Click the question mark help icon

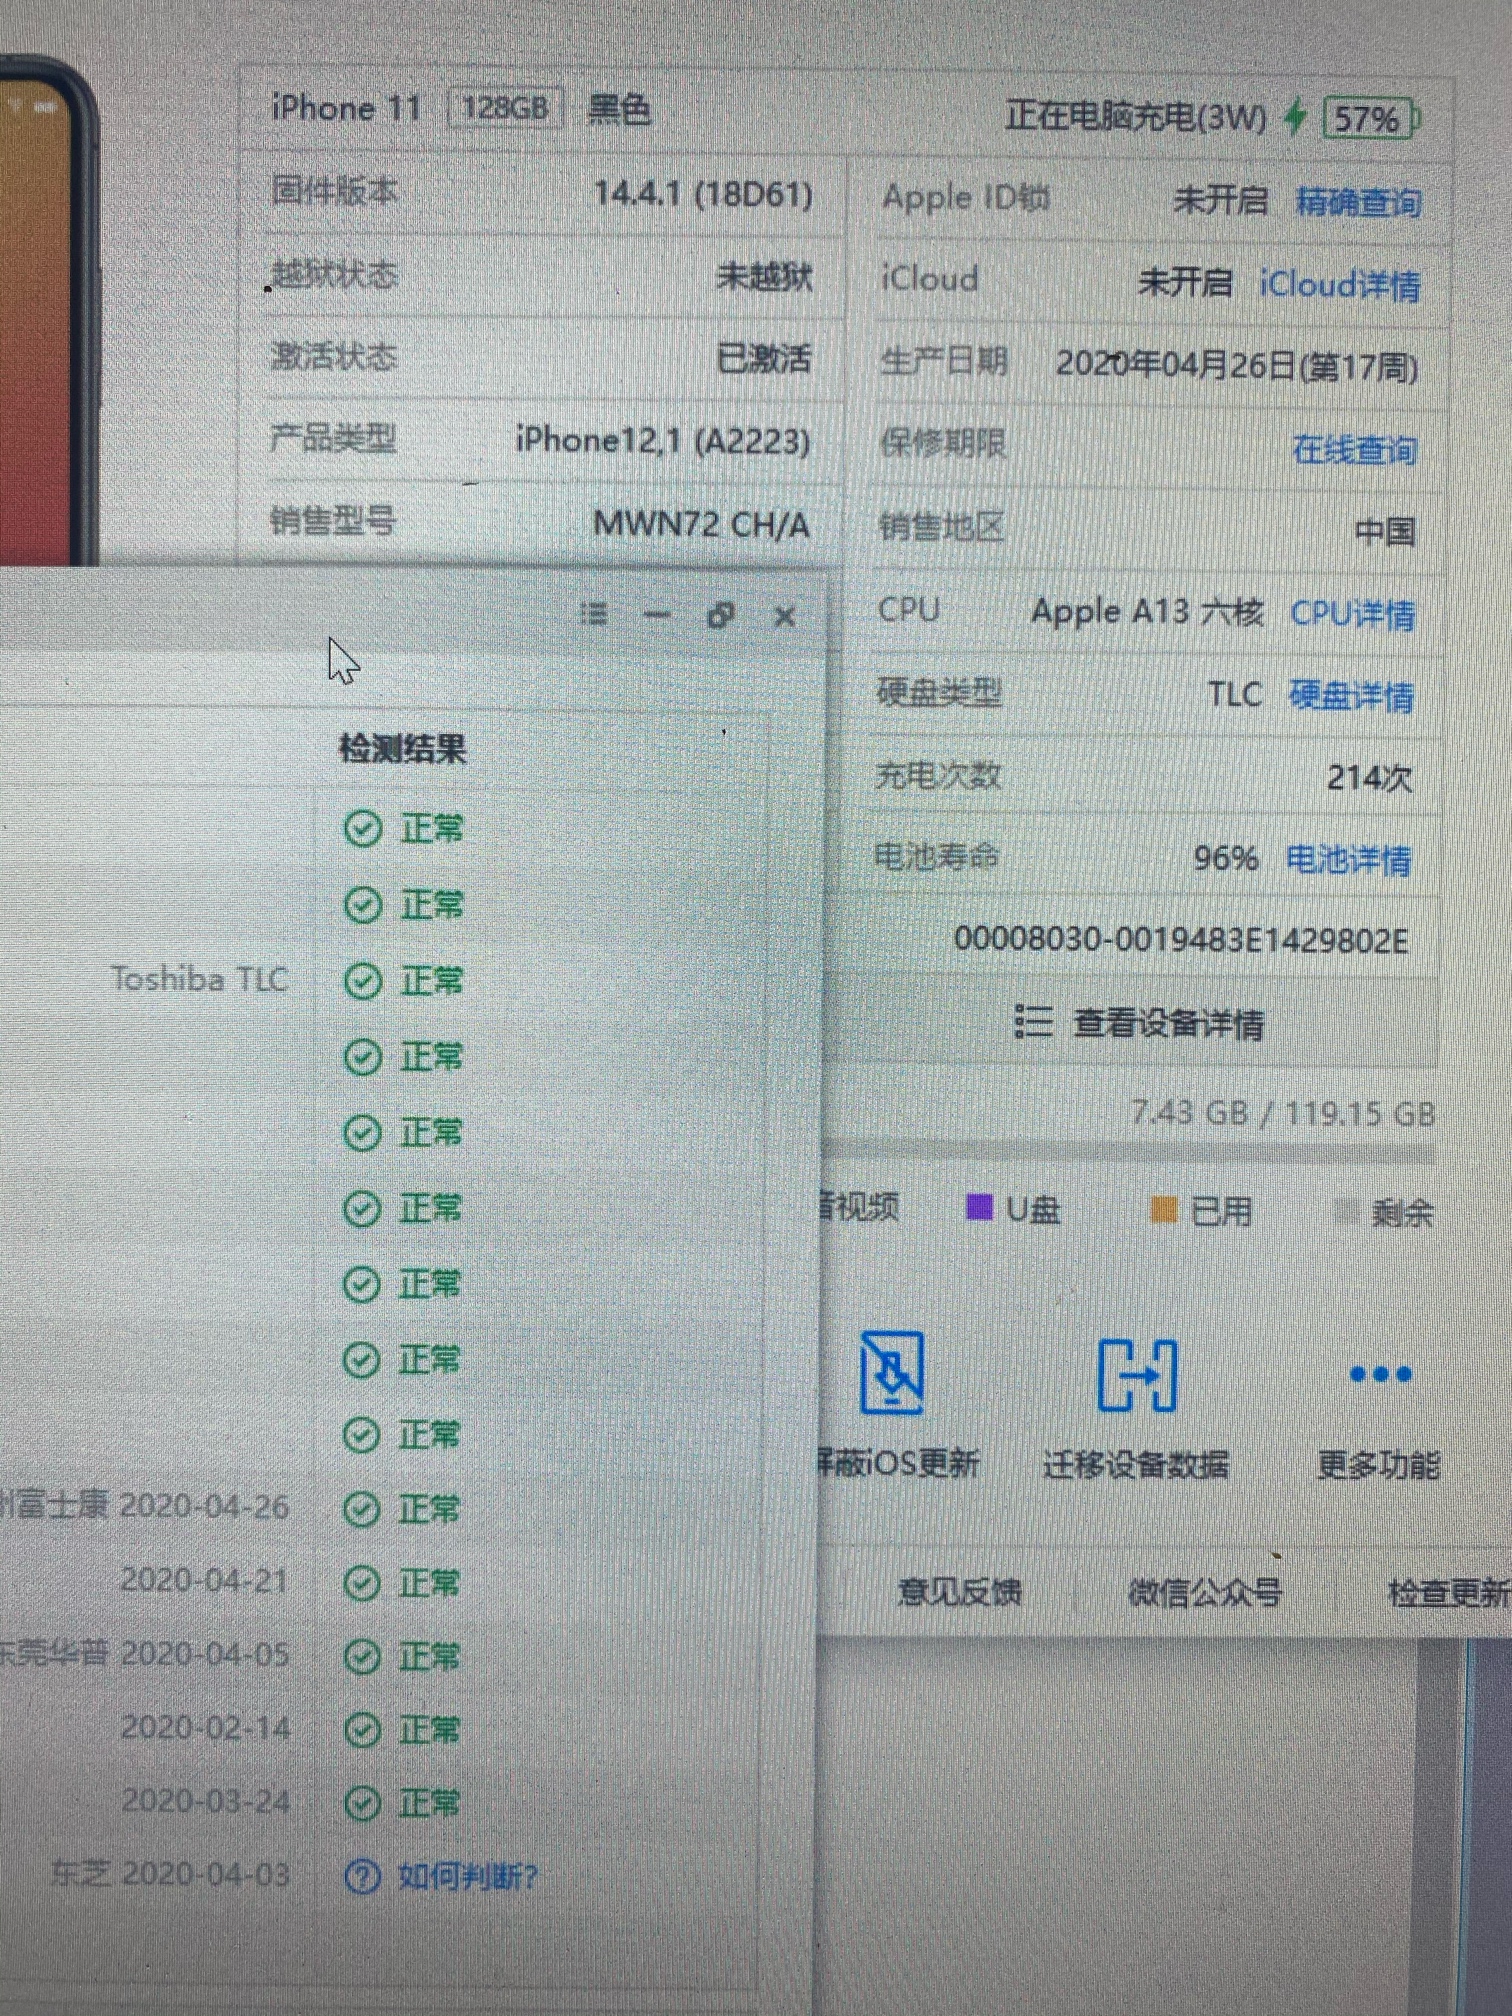click(x=362, y=1876)
